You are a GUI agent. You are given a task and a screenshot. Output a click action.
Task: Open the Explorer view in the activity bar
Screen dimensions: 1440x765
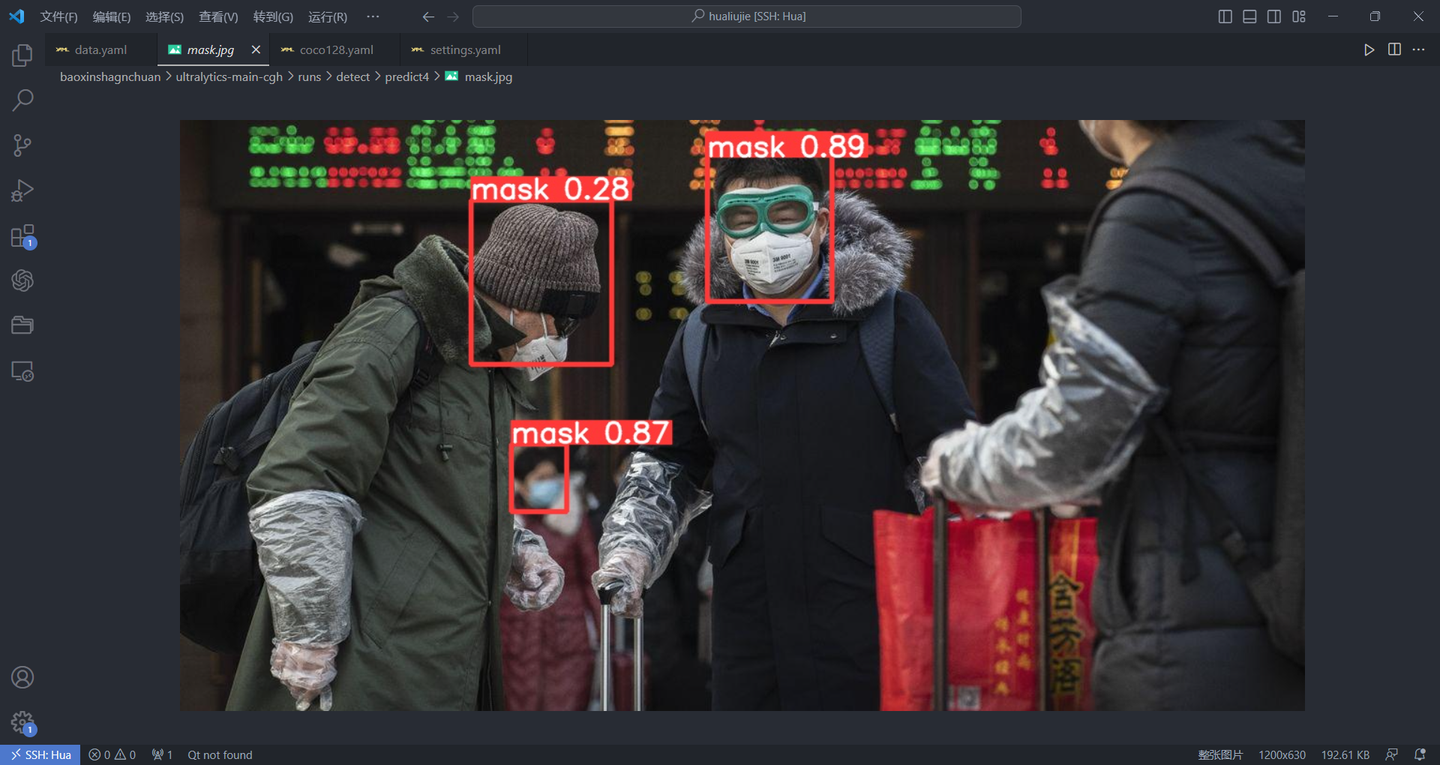coord(21,55)
